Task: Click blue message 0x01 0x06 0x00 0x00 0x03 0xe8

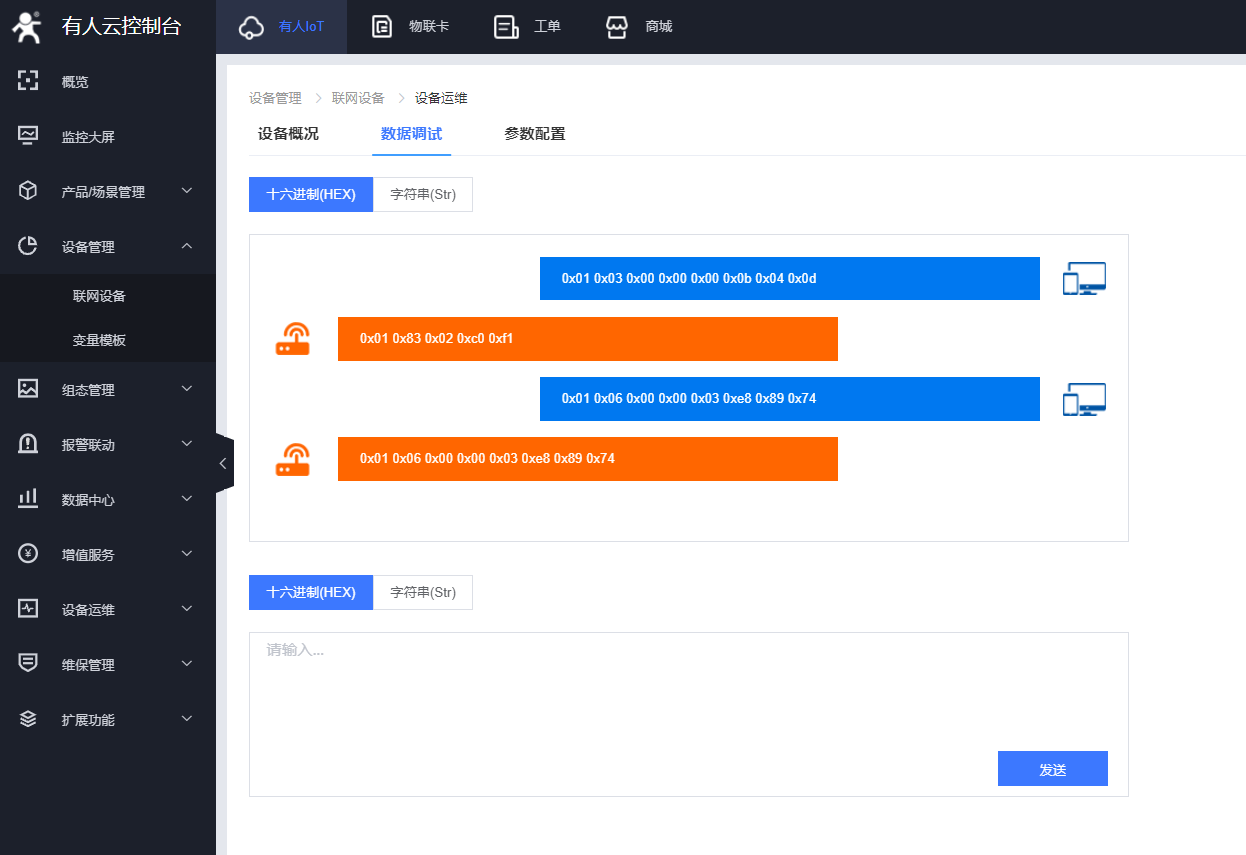Action: 790,399
